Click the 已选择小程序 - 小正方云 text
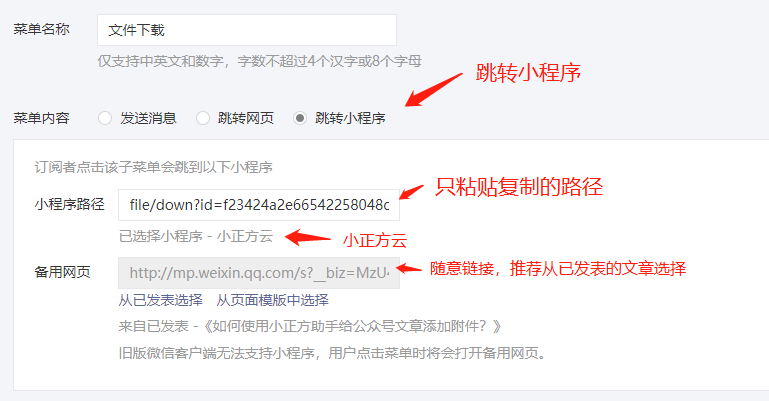This screenshot has height=401, width=769. pos(196,236)
